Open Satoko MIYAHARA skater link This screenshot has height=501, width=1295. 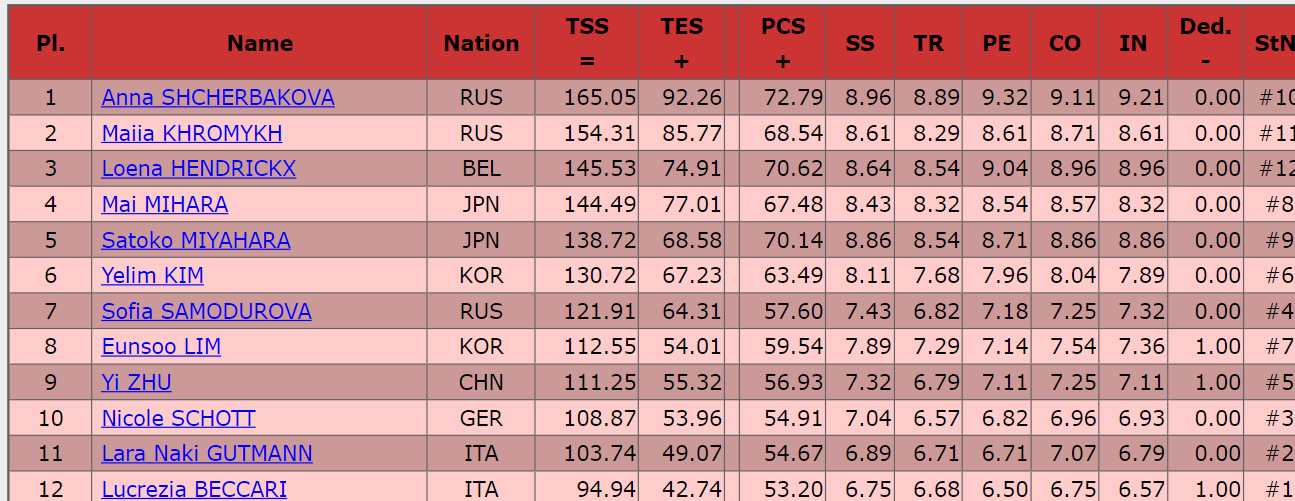tap(196, 241)
